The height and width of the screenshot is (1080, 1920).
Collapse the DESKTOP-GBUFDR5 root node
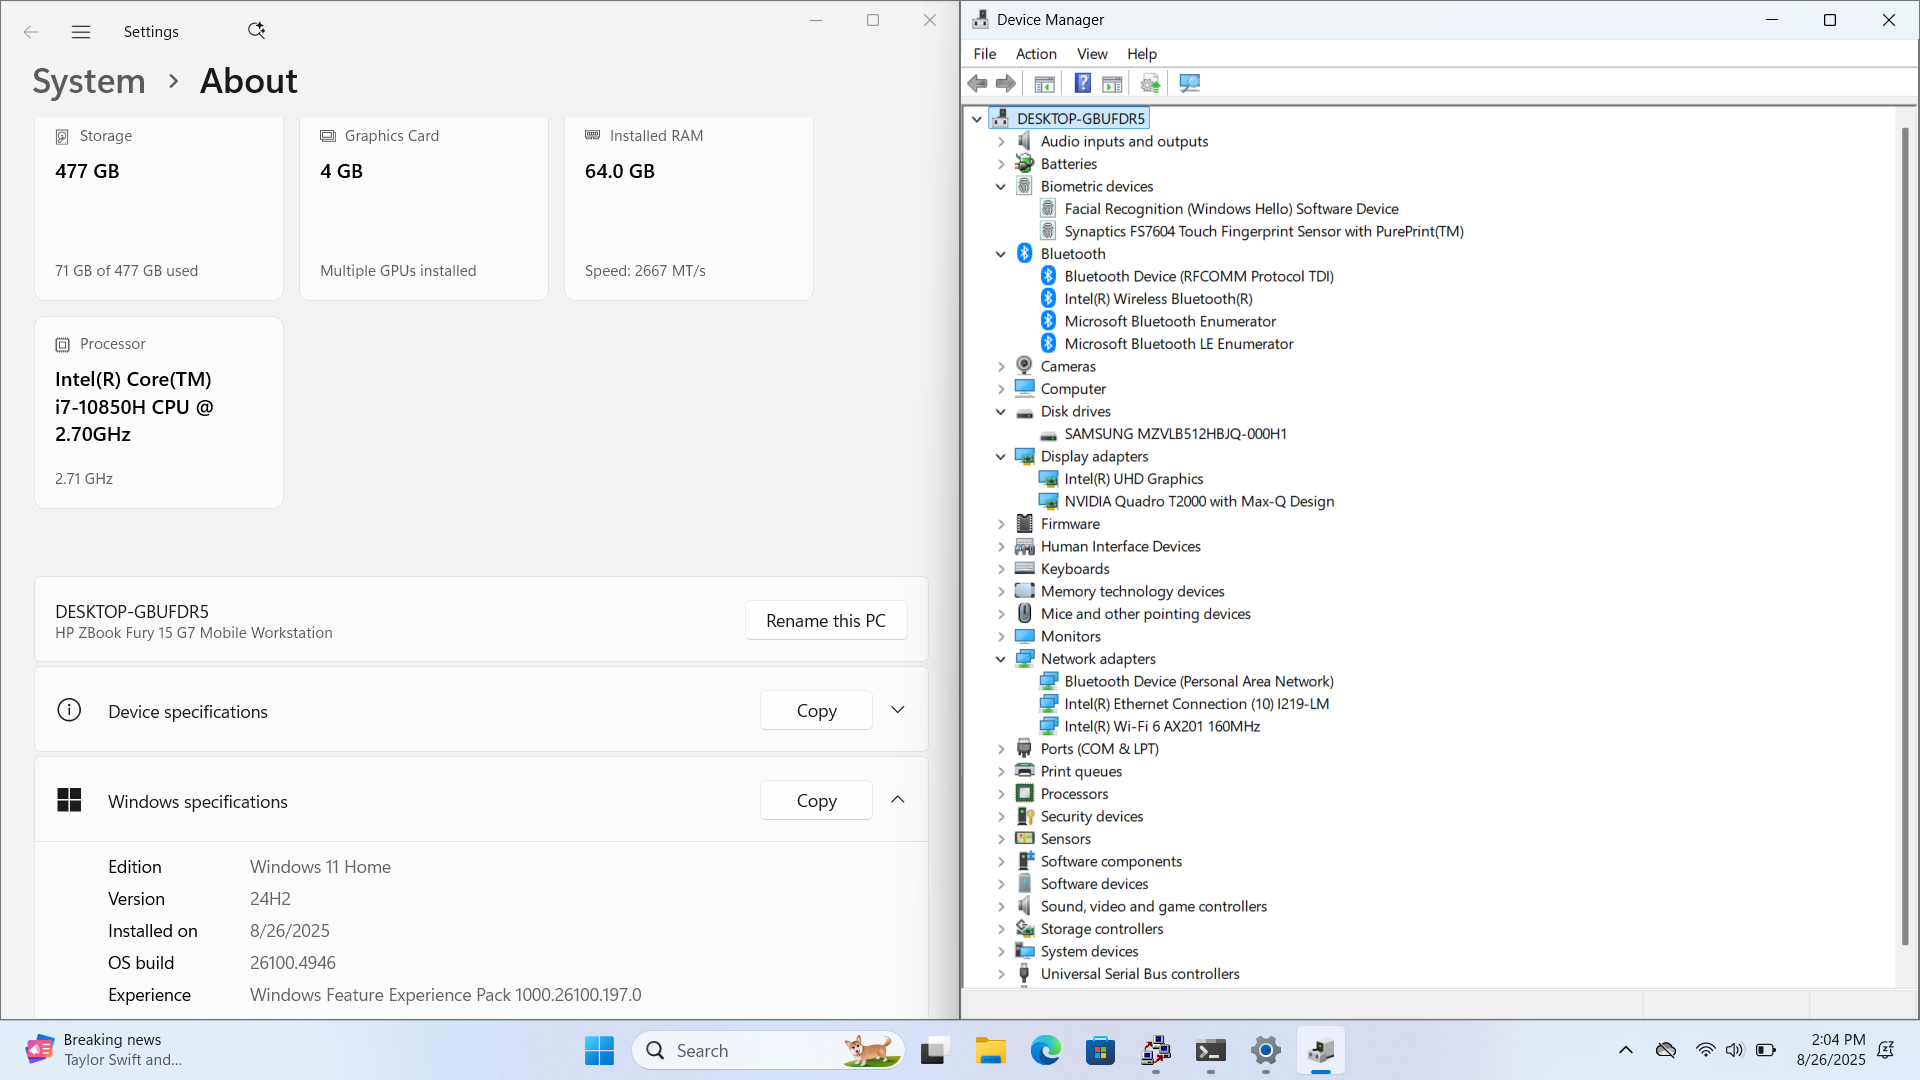[977, 119]
